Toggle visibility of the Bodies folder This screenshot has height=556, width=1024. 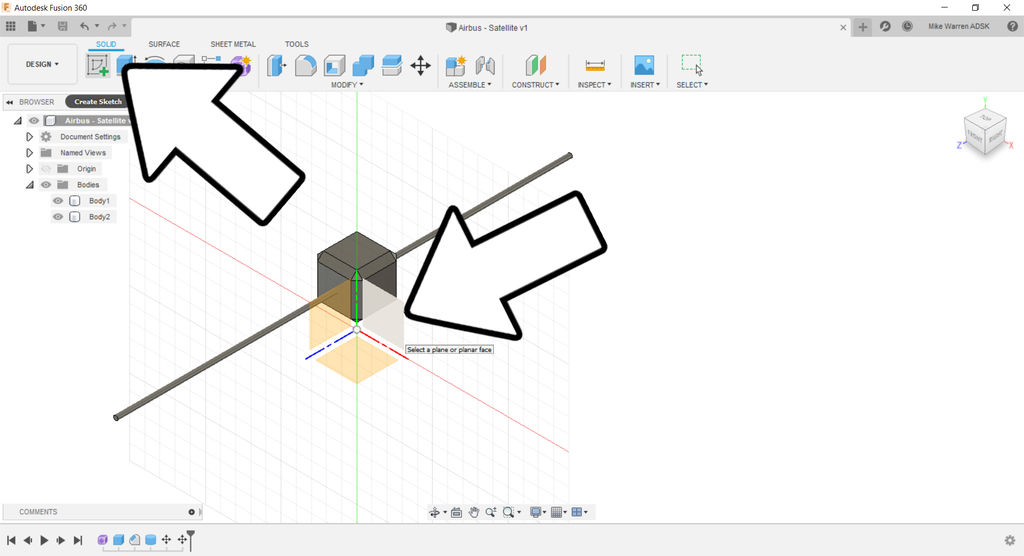pyautogui.click(x=46, y=185)
